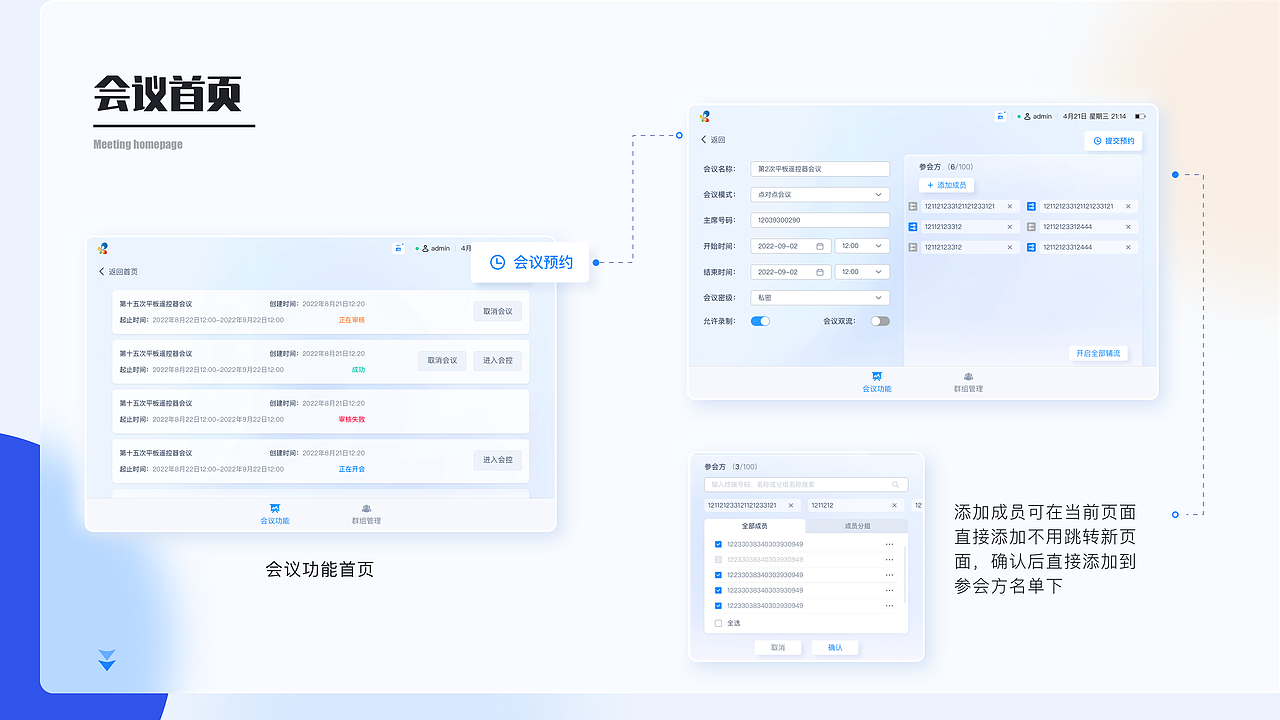1280x720 pixels.
Task: Click the 开启全部辅流 button
Action: click(x=1098, y=353)
